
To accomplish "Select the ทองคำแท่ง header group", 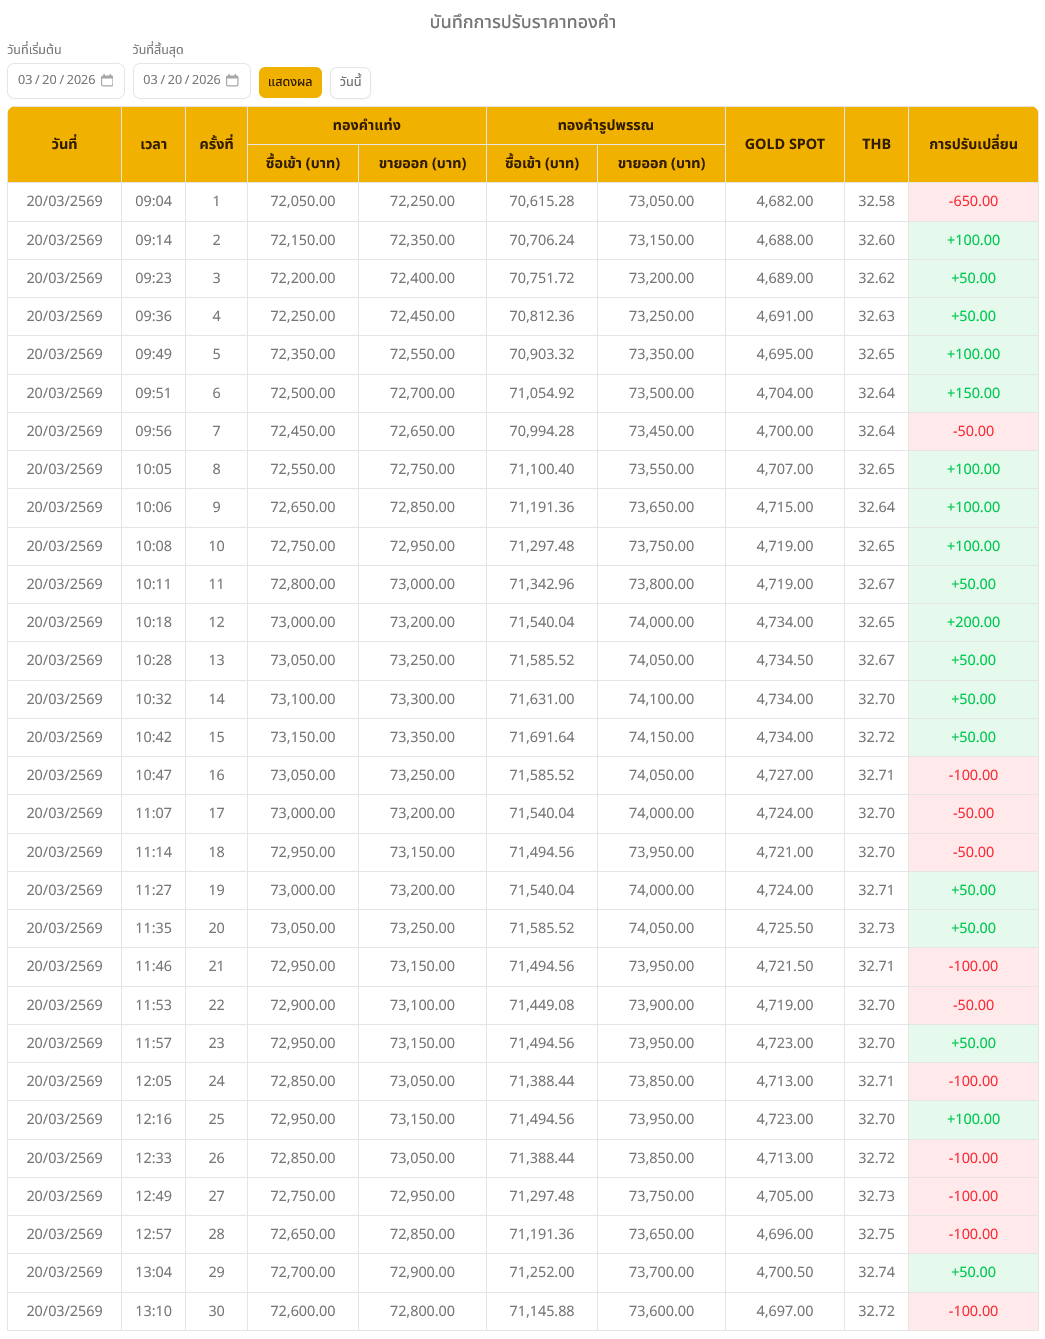I will (x=366, y=125).
